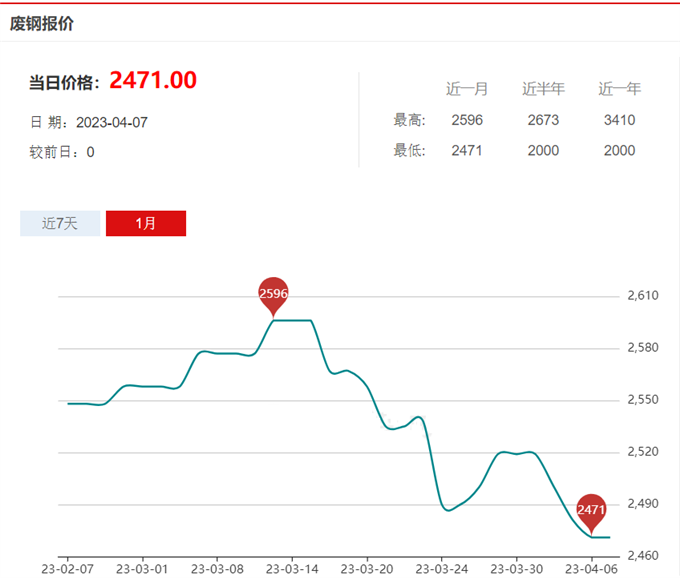Click the half-year low value 2000
Screen dimensions: 680x578
(543, 150)
